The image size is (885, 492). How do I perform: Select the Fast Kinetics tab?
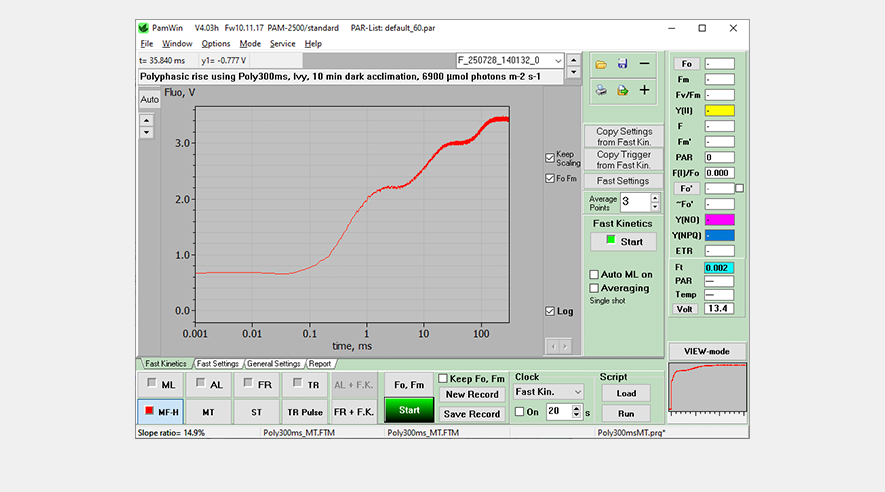click(x=165, y=364)
